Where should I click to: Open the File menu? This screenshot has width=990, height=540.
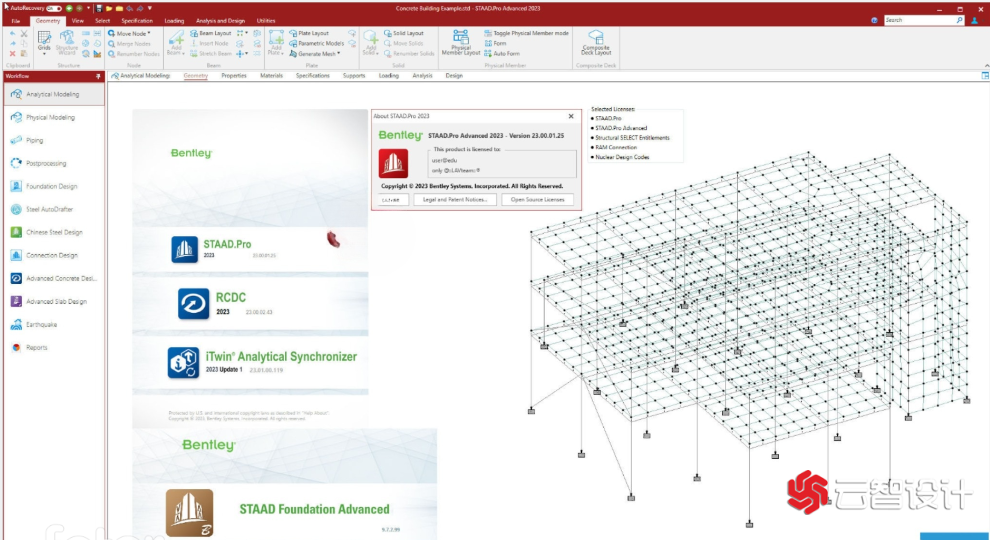16,21
